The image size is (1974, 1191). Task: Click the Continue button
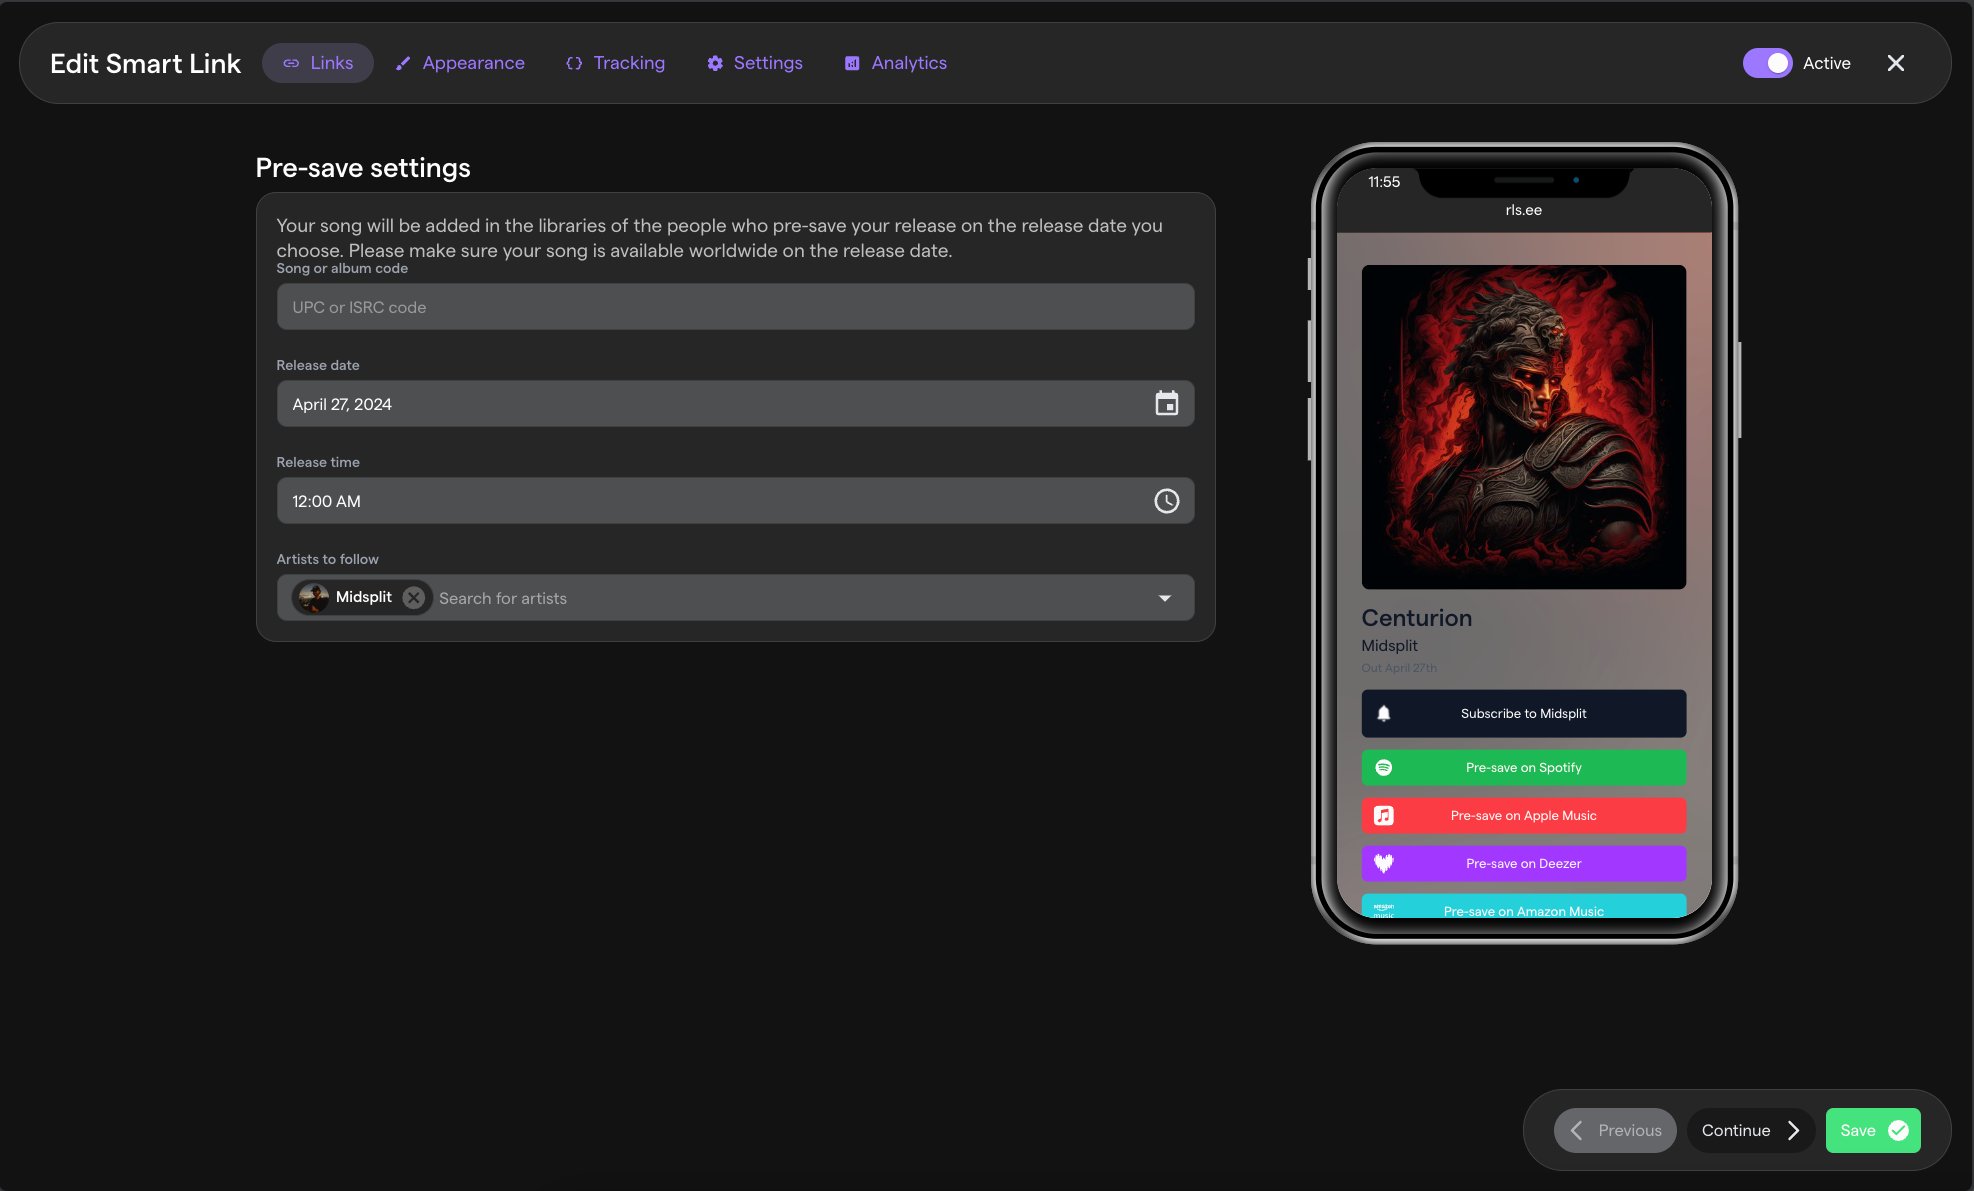tap(1751, 1131)
